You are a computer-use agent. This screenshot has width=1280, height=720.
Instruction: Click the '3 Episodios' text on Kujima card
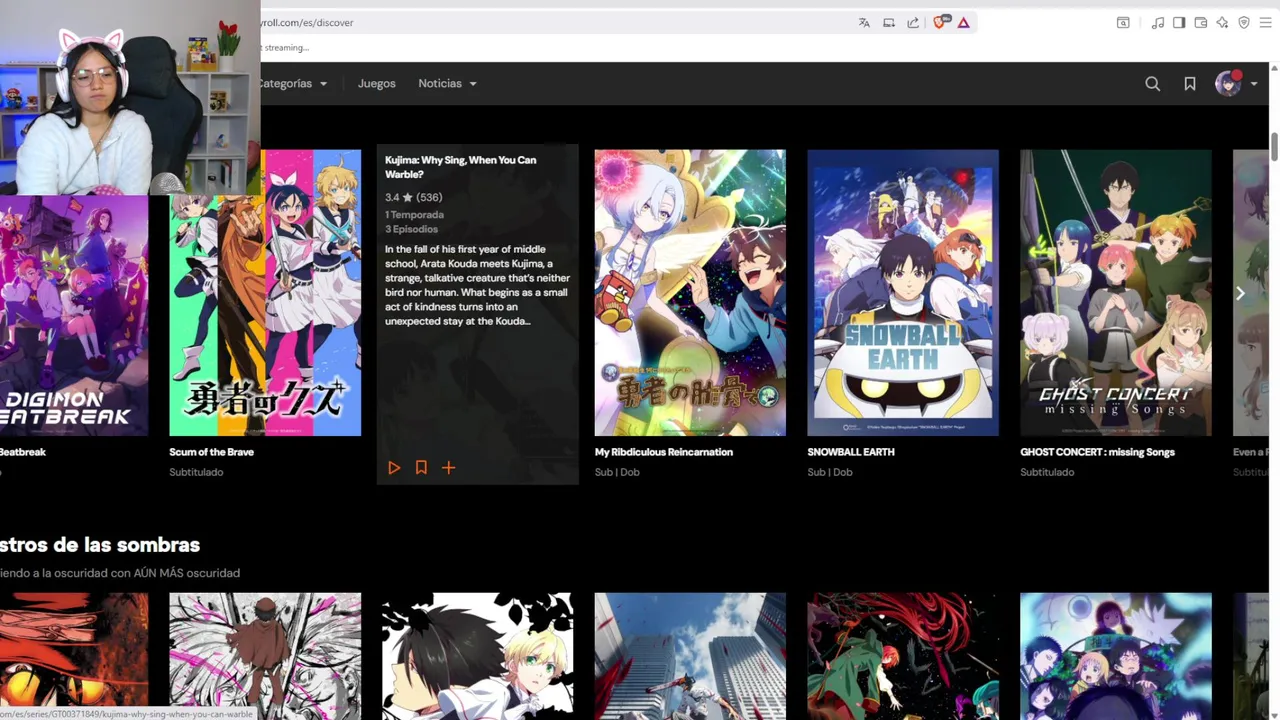[x=411, y=229]
